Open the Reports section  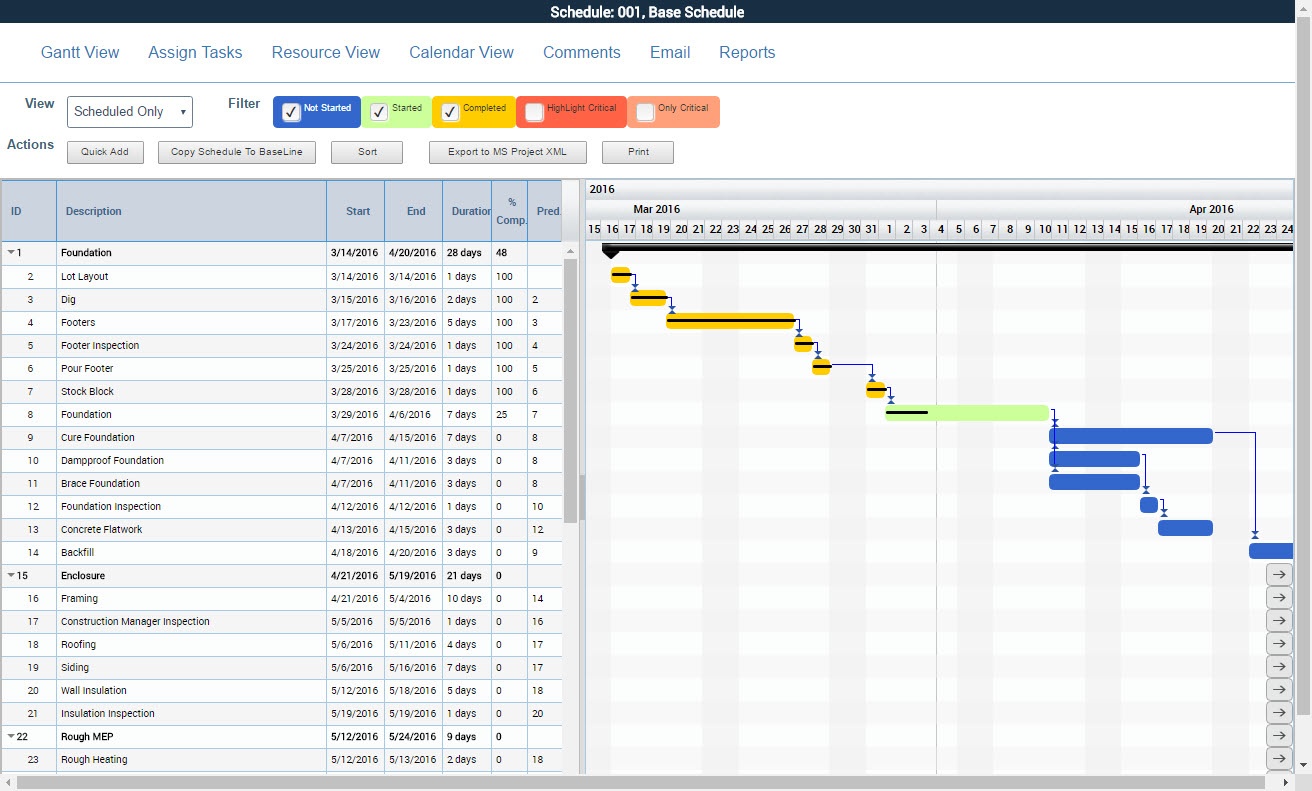point(747,52)
